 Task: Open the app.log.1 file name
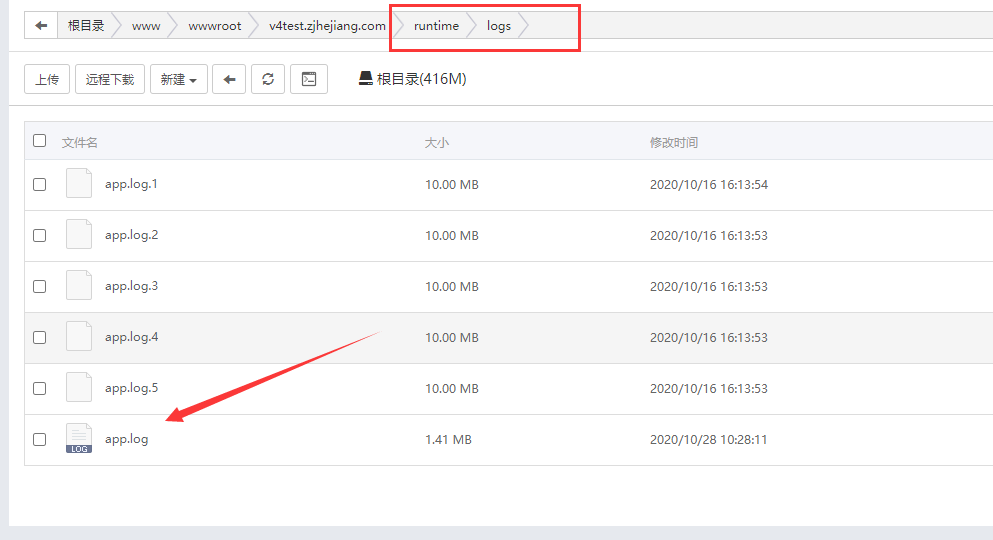[x=131, y=184]
